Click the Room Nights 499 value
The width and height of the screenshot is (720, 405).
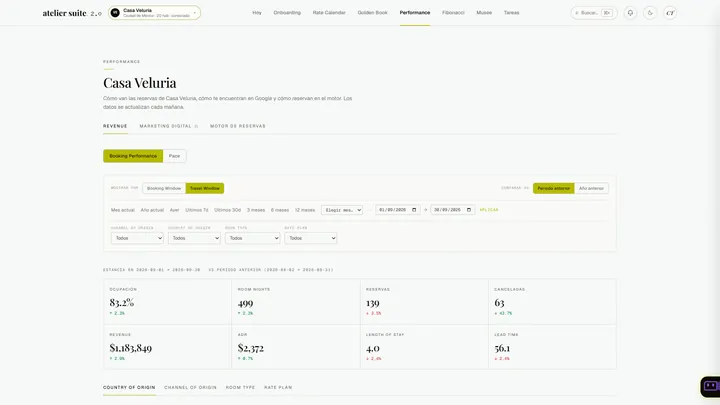pyautogui.click(x=245, y=303)
